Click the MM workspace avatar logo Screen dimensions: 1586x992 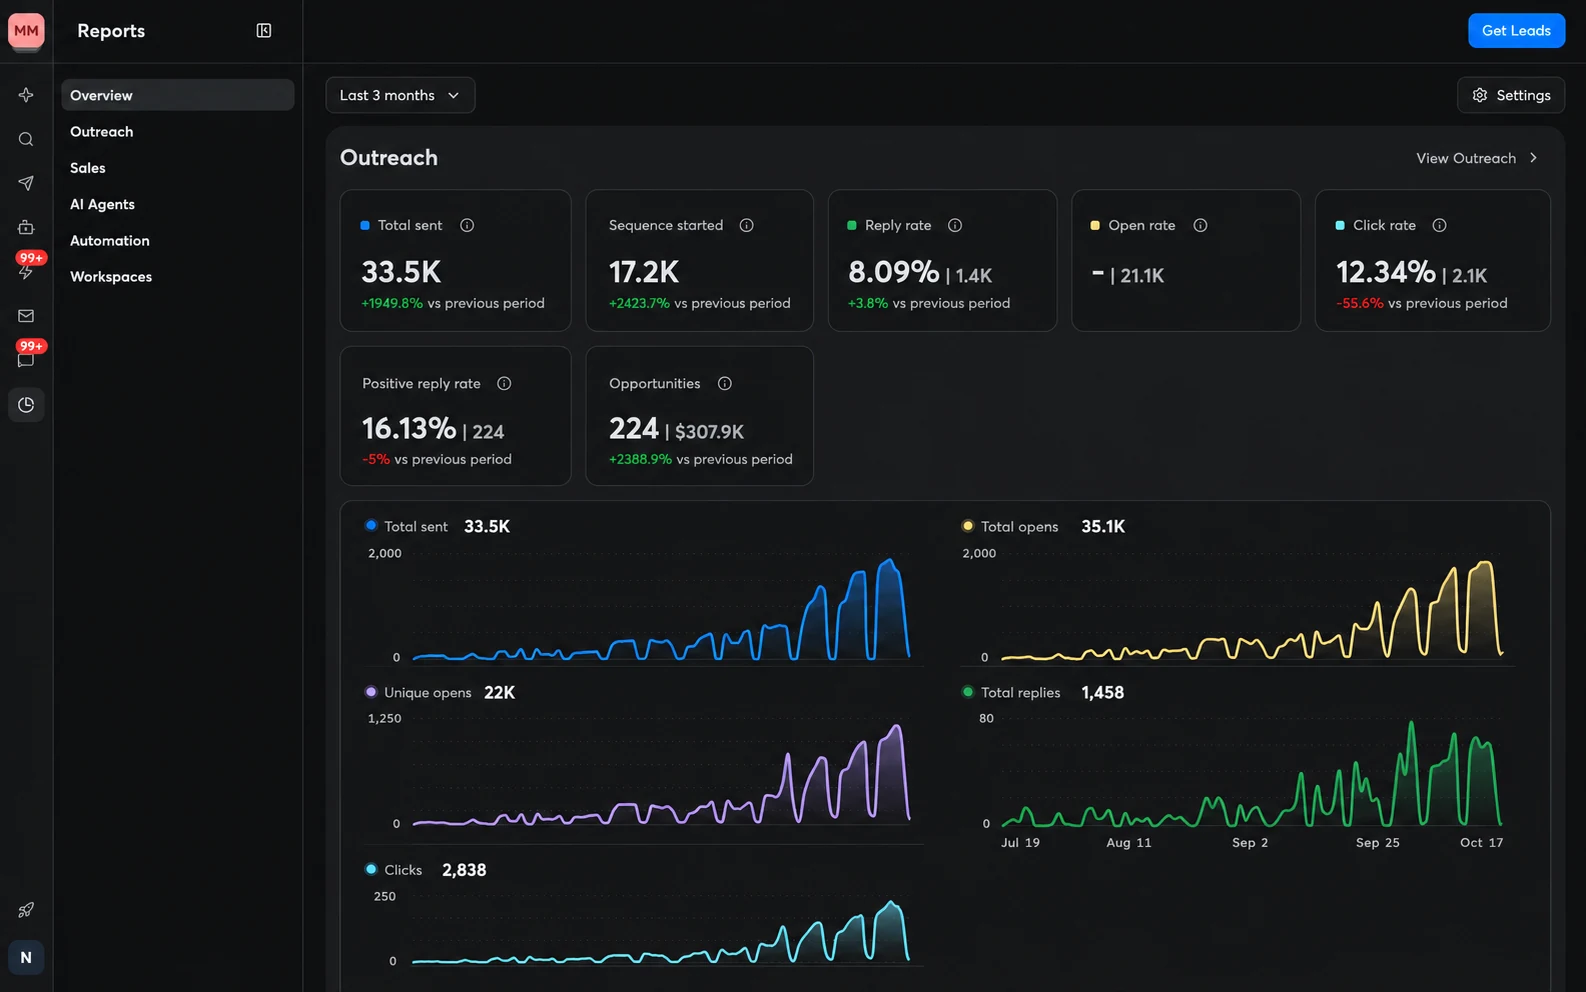[x=26, y=31]
